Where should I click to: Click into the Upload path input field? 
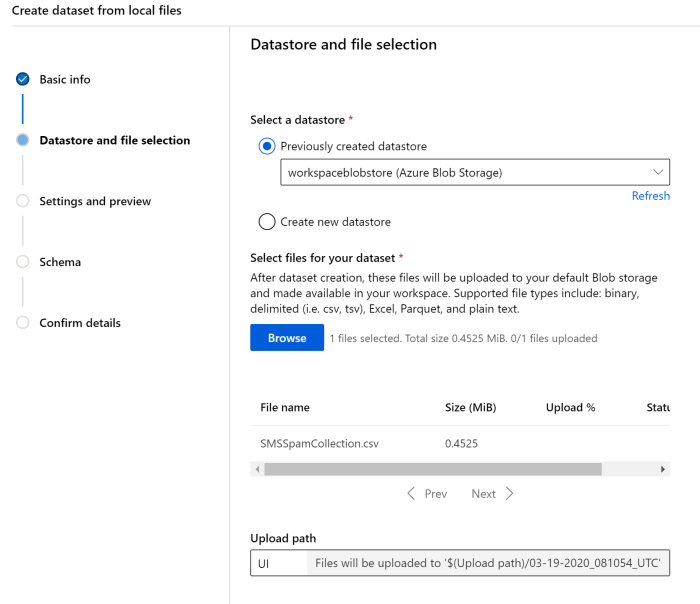click(277, 564)
